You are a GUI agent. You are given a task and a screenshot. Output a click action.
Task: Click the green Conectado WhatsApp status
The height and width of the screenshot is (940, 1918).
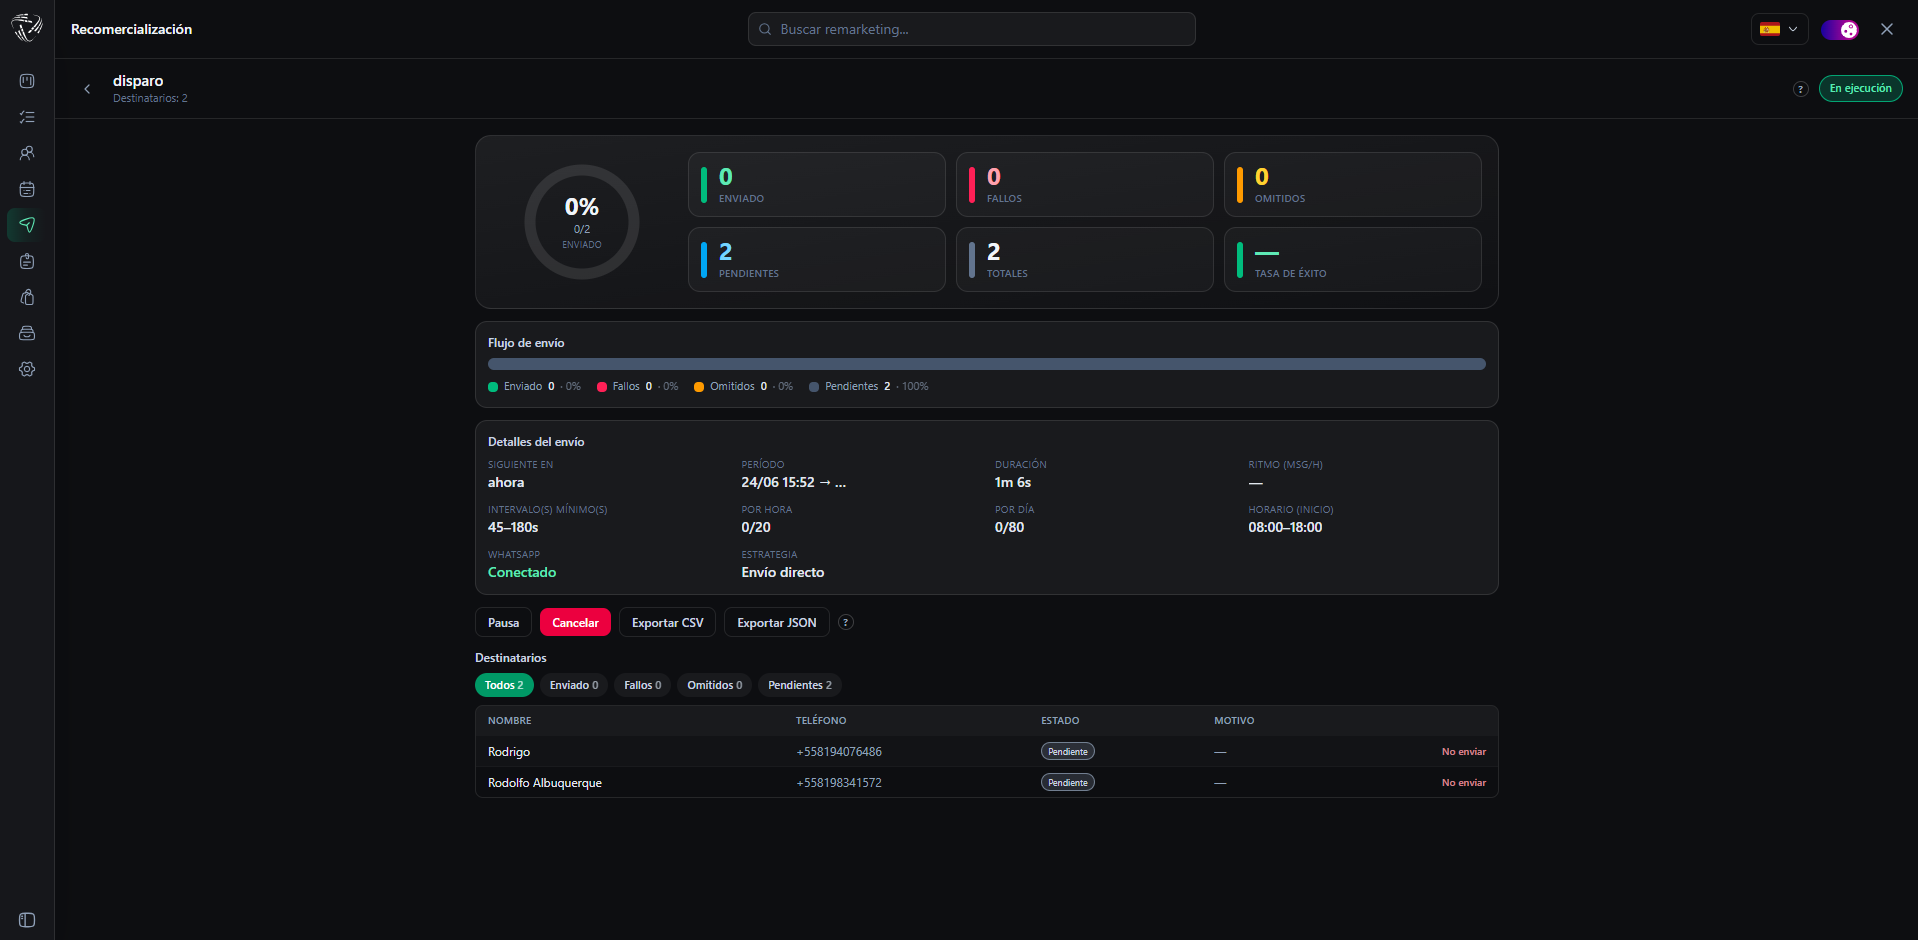coord(522,572)
